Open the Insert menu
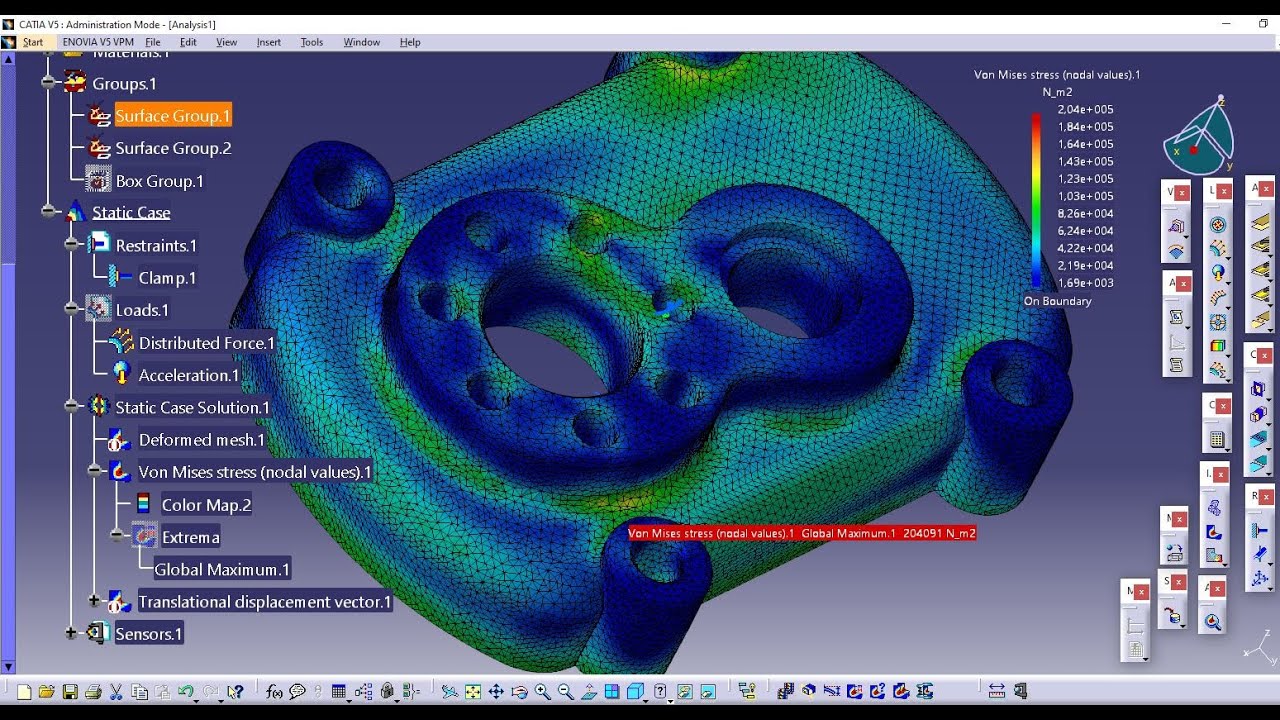The width and height of the screenshot is (1280, 720). [268, 42]
